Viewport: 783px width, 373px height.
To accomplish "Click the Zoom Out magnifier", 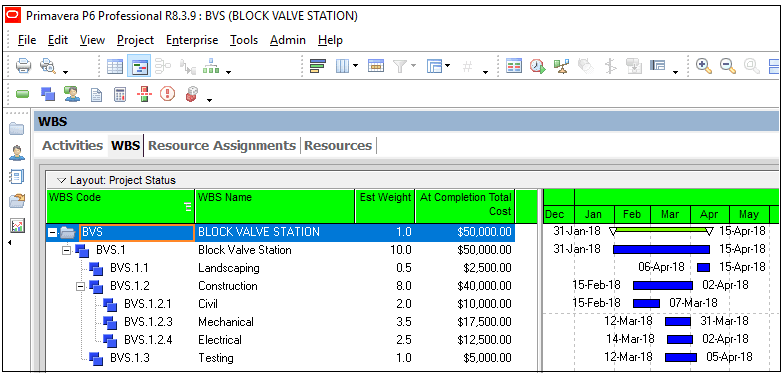I will 728,66.
